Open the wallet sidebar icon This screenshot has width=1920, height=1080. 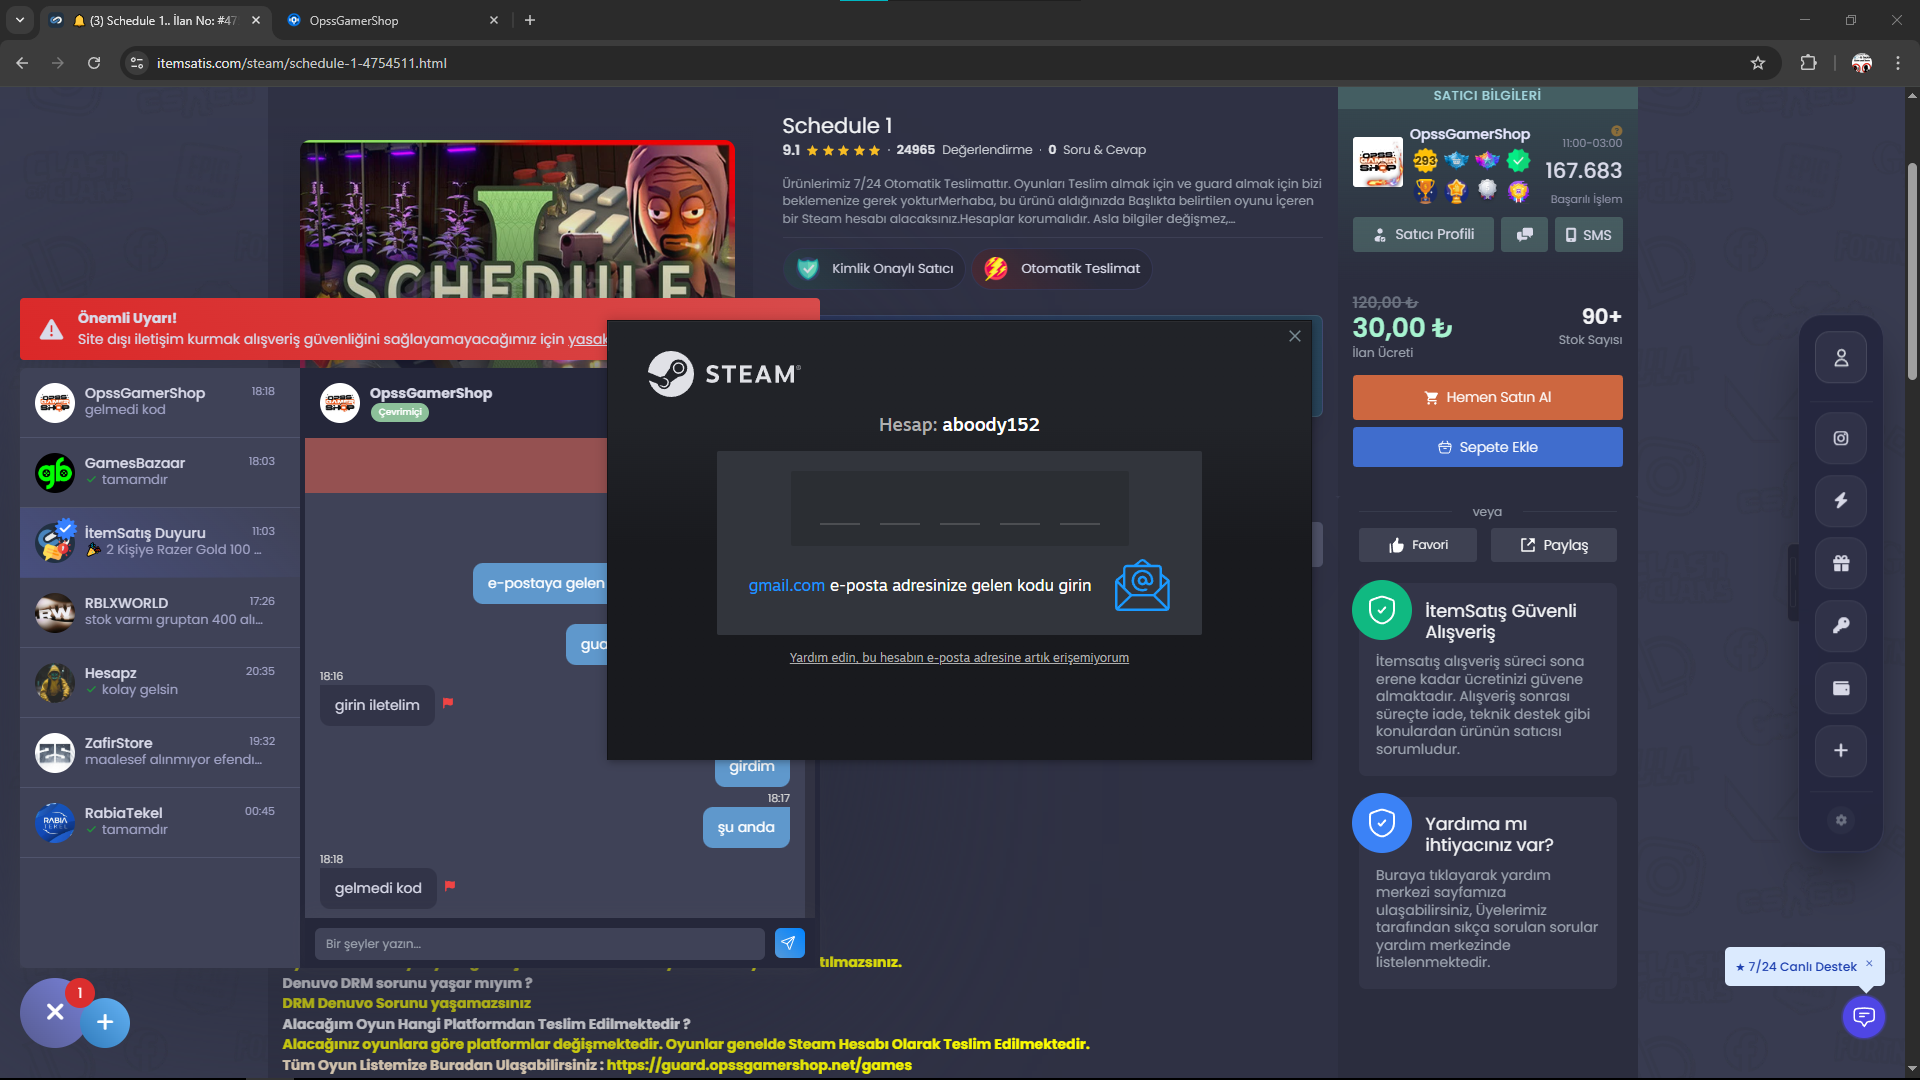1841,688
